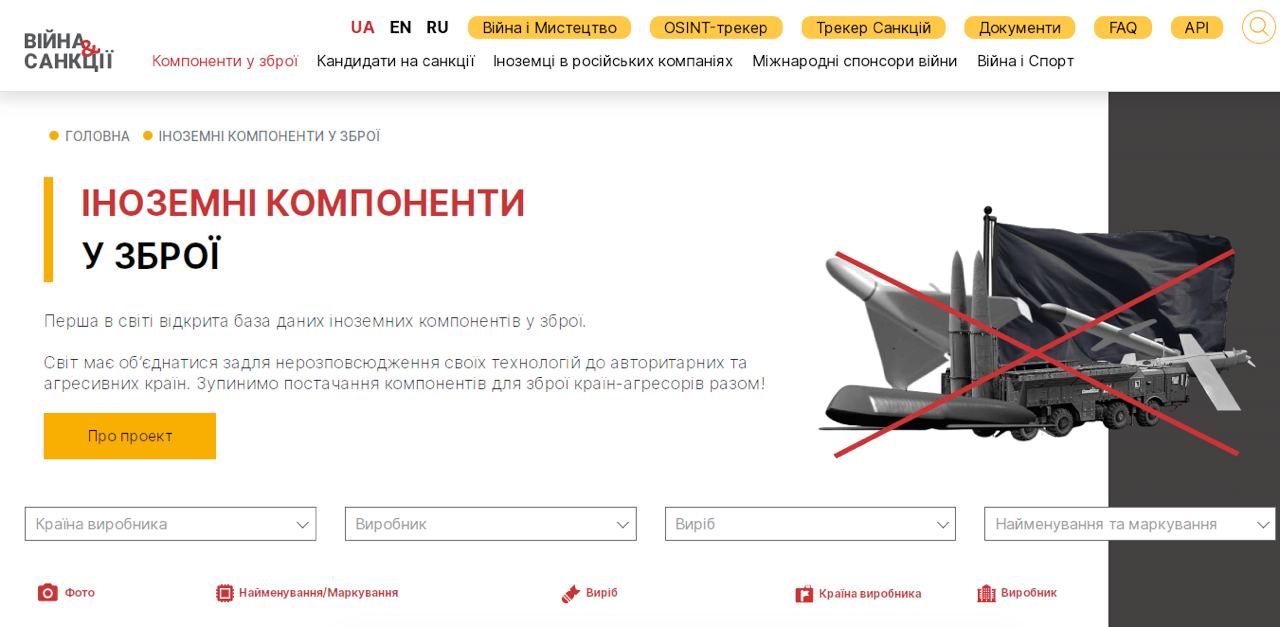This screenshot has width=1280, height=627.
Task: Go to Міжнародні спонсори війни section
Action: click(854, 62)
